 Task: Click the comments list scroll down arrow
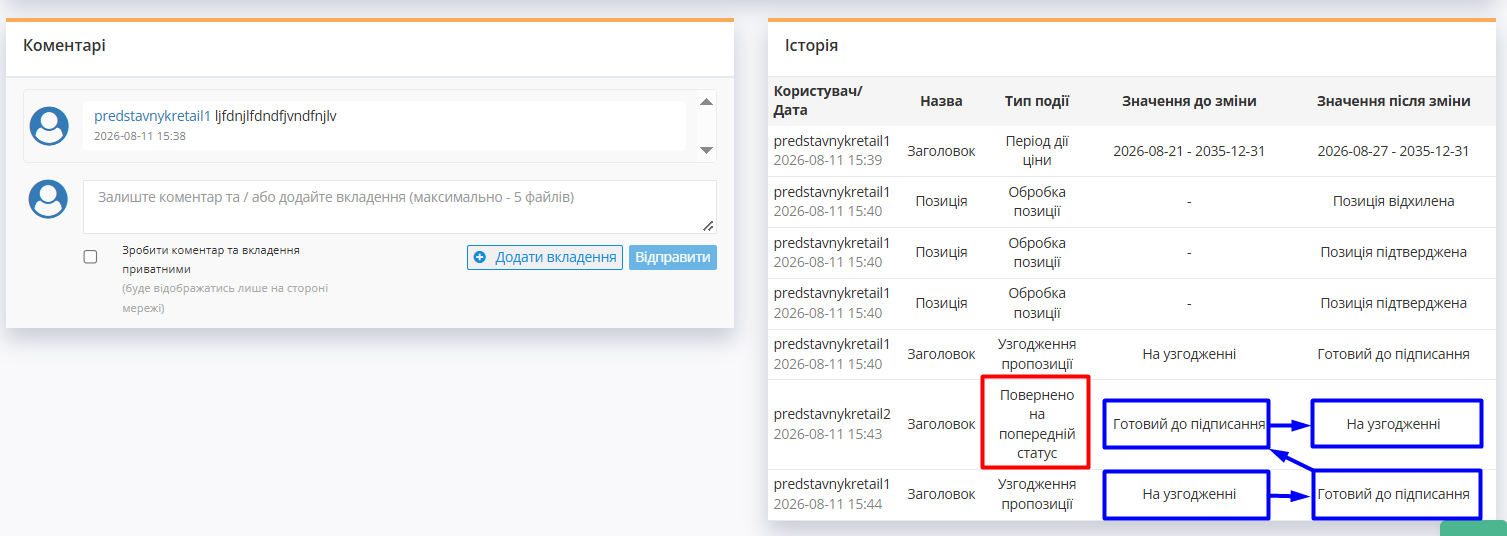(x=706, y=150)
